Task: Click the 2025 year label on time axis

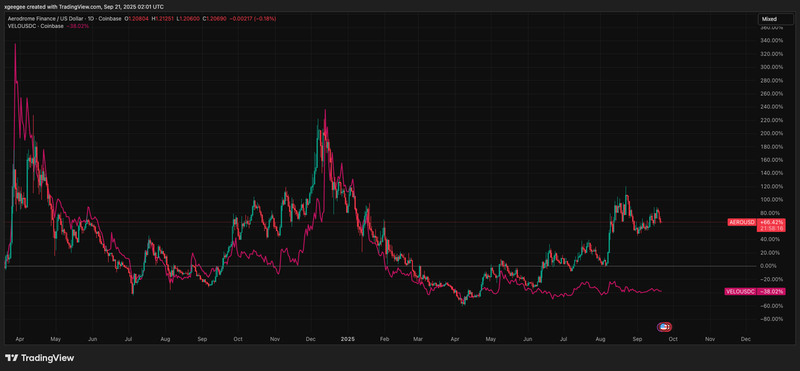Action: click(348, 338)
